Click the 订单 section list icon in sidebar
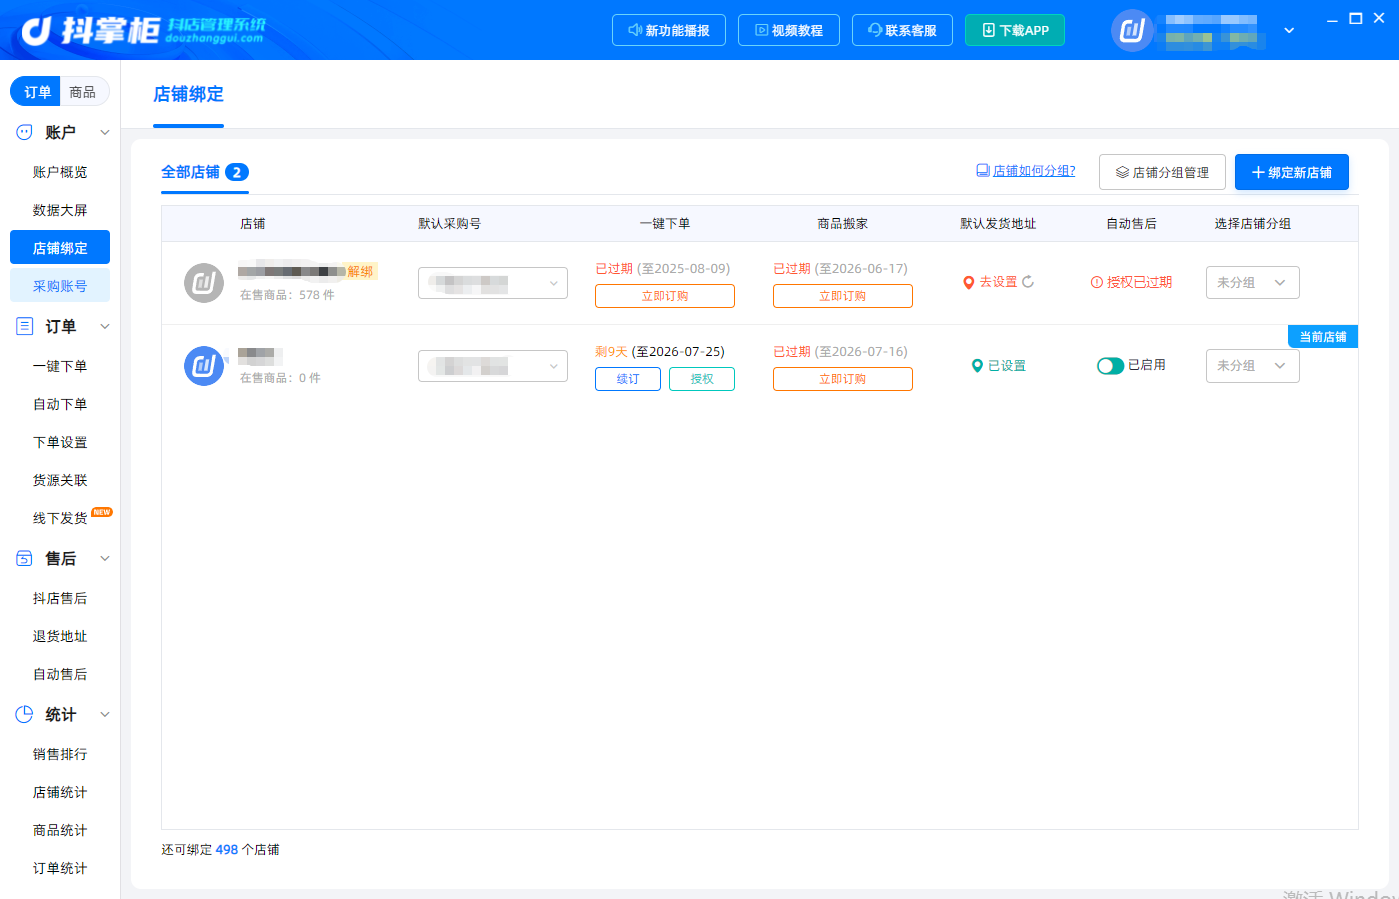1399x899 pixels. (x=24, y=326)
